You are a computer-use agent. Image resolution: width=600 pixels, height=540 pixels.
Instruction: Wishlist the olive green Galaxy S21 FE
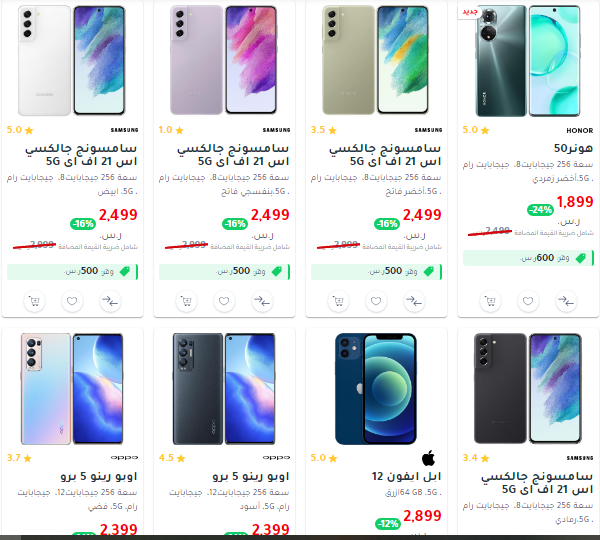(x=376, y=302)
